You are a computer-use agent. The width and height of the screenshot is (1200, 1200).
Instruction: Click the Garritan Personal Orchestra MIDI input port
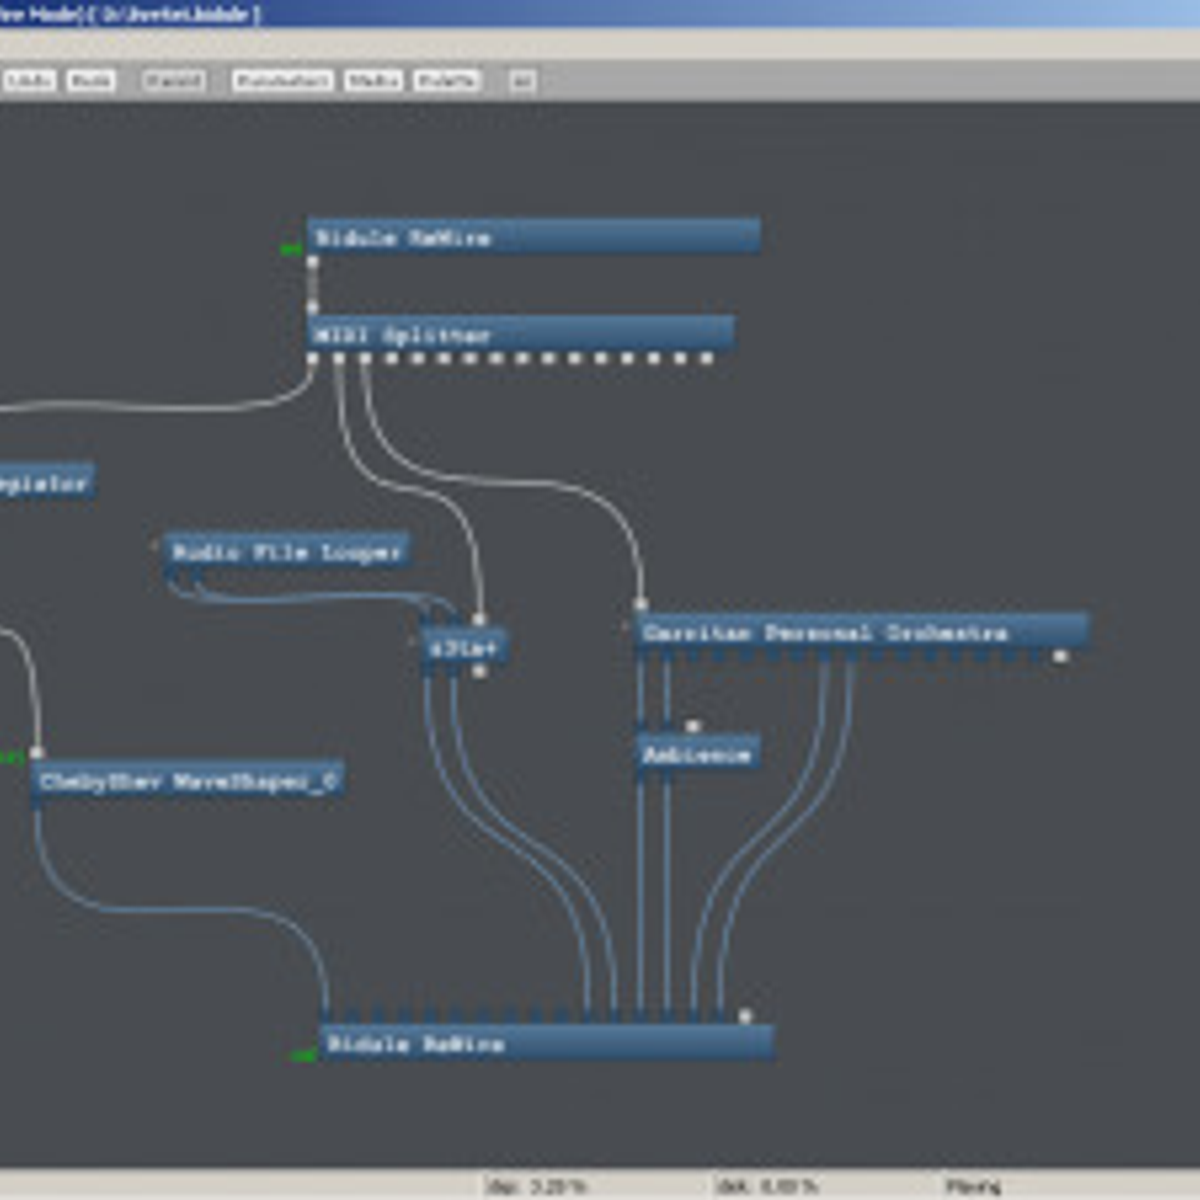[x=640, y=605]
